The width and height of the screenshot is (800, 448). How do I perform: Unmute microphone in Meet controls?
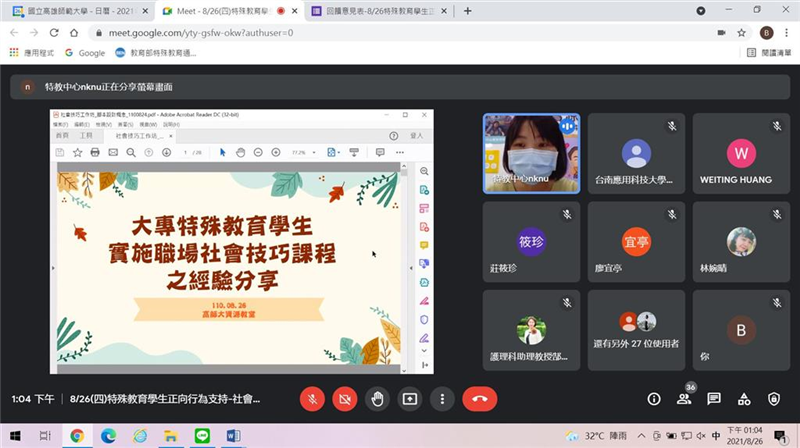tap(312, 399)
